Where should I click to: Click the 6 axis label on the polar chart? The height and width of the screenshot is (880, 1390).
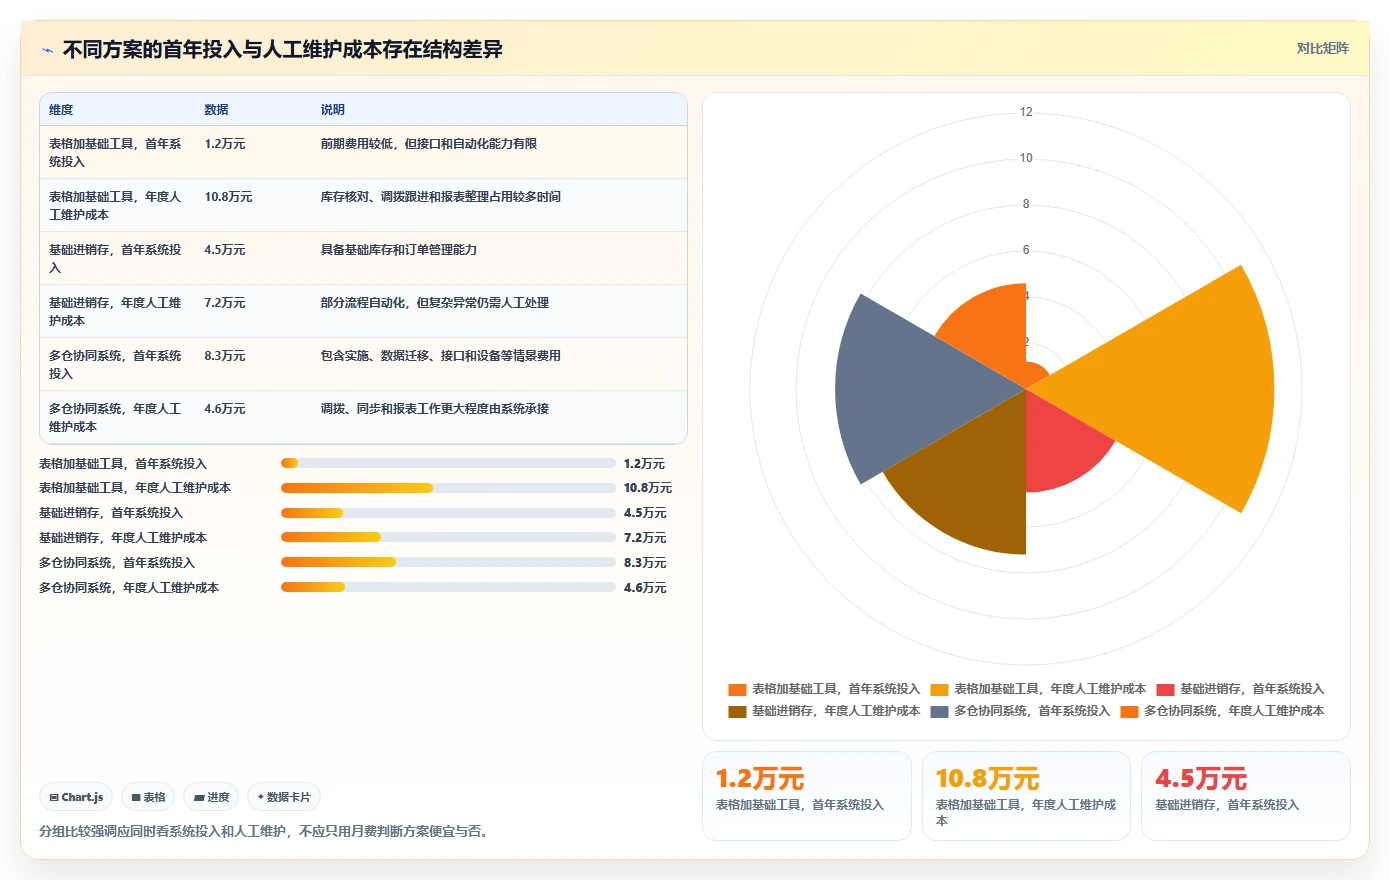[x=1026, y=250]
